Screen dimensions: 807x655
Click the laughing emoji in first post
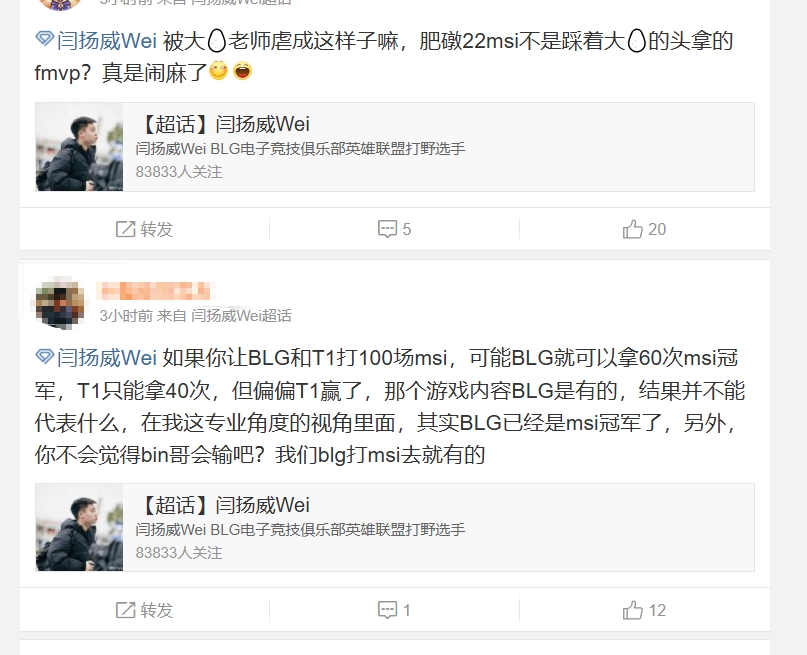tap(242, 70)
